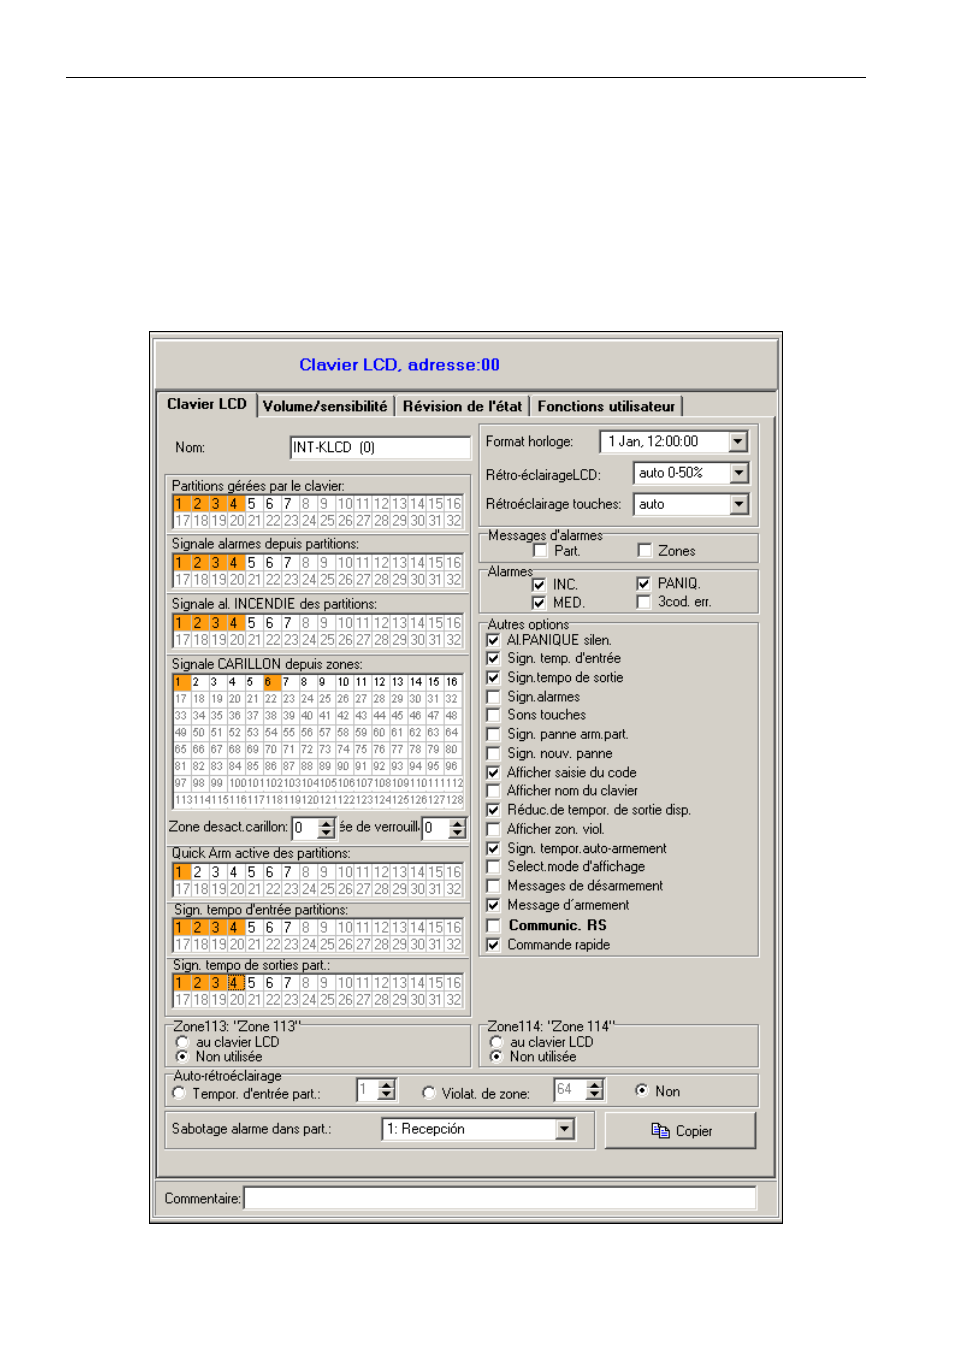The height and width of the screenshot is (1350, 955).
Task: Toggle Sign. temp. d'entrée checkbox
Action: point(493,658)
